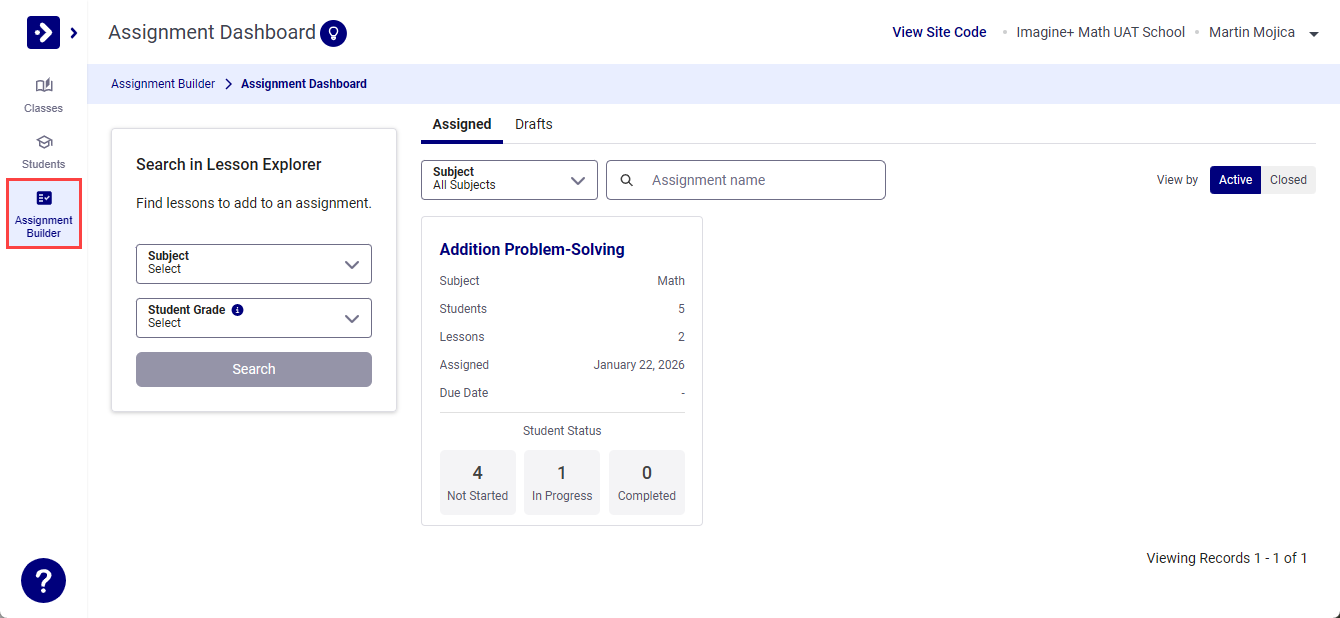Expand the sidebar using the chevron arrow
The height and width of the screenshot is (618, 1340).
pyautogui.click(x=74, y=33)
